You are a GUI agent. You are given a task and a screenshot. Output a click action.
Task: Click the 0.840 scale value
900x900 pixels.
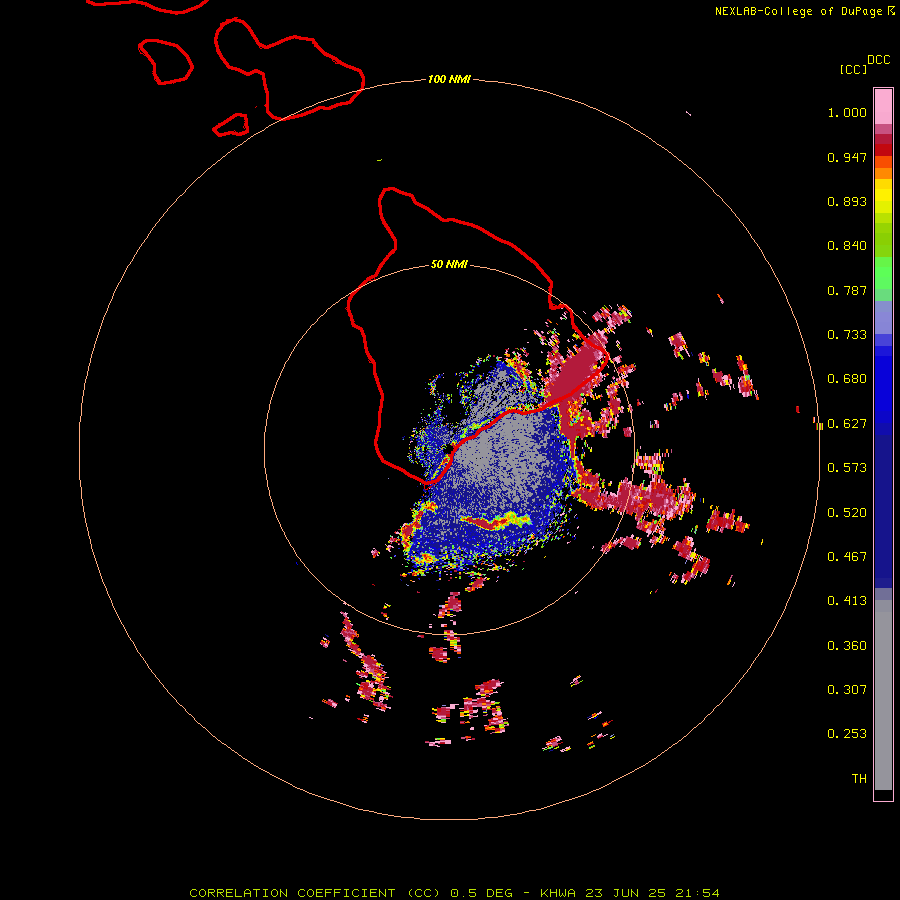(847, 246)
